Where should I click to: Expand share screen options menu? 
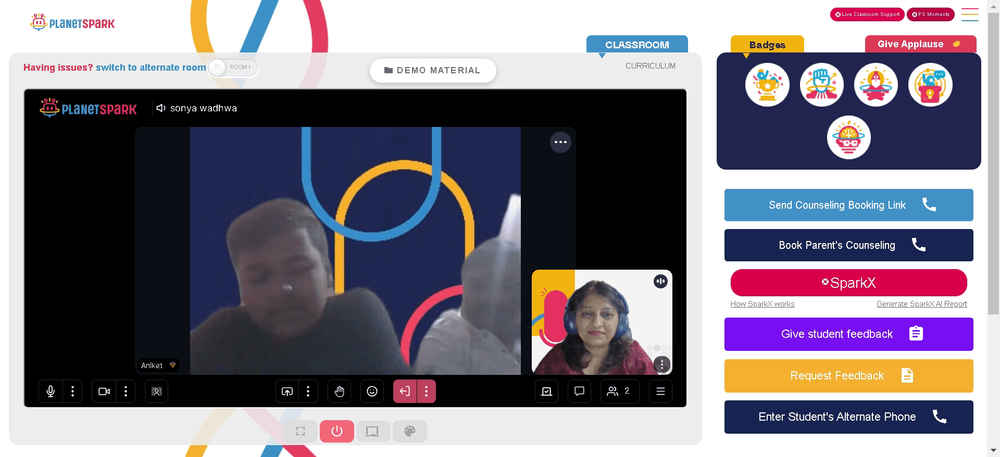[308, 391]
